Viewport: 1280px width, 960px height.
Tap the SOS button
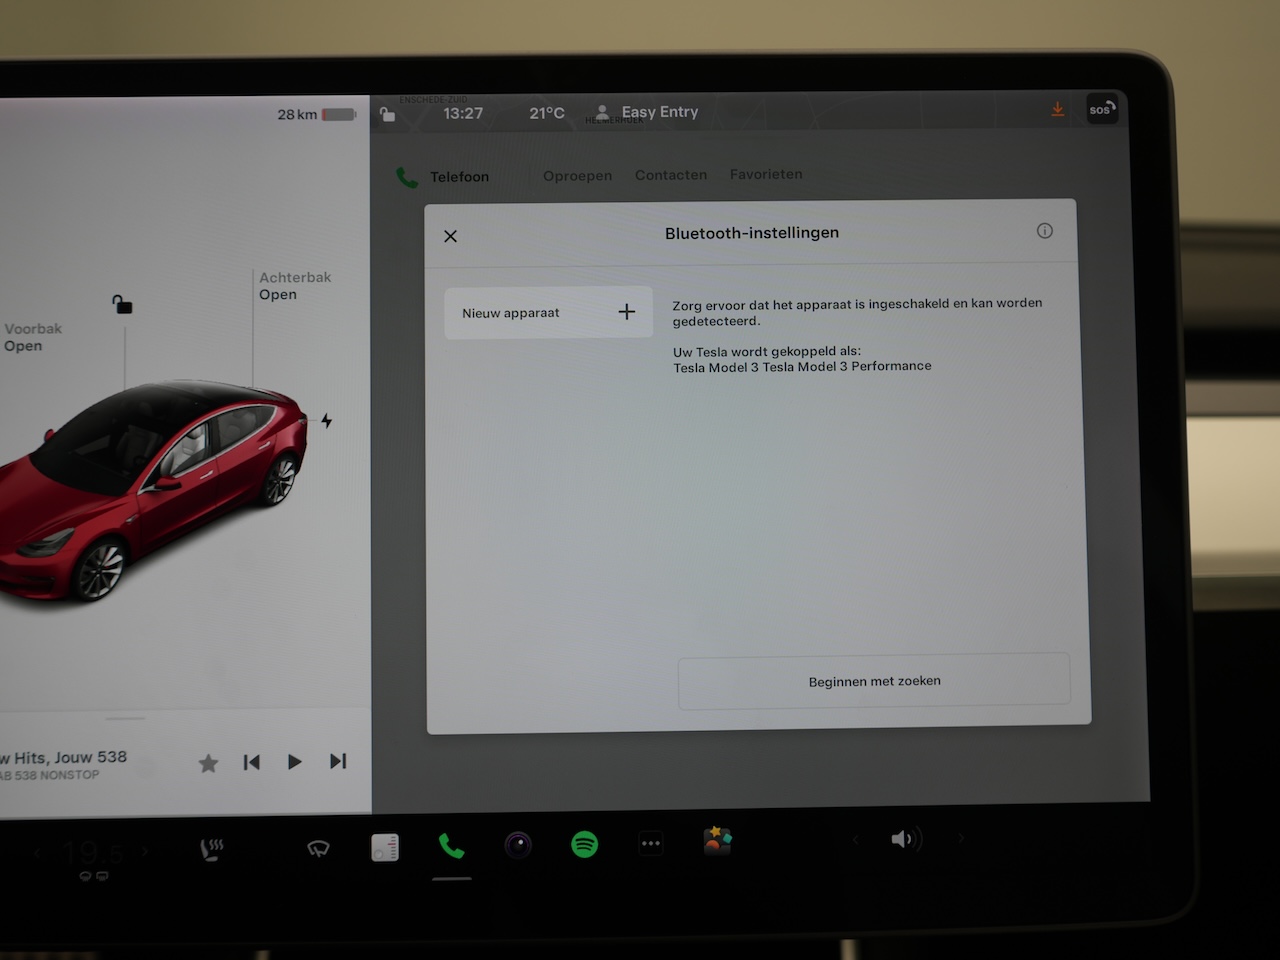1101,110
